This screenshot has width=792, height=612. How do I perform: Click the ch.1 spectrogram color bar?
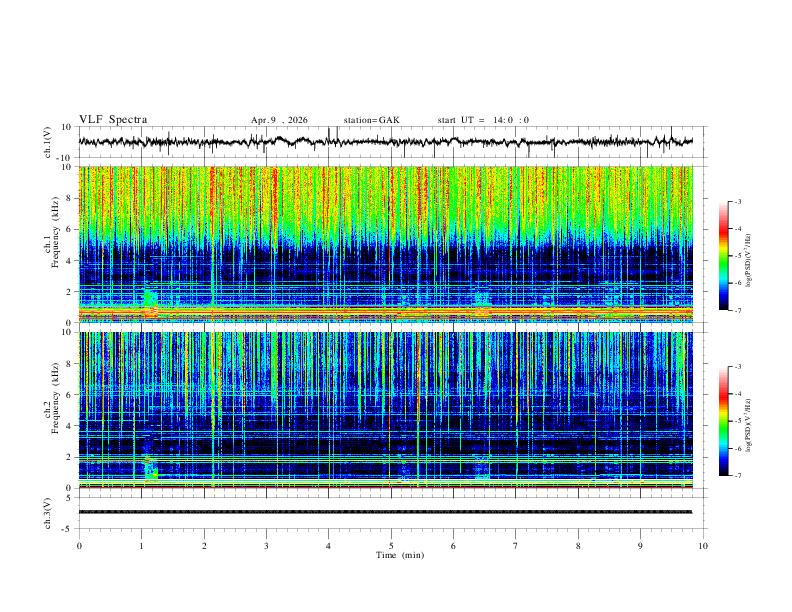[723, 256]
